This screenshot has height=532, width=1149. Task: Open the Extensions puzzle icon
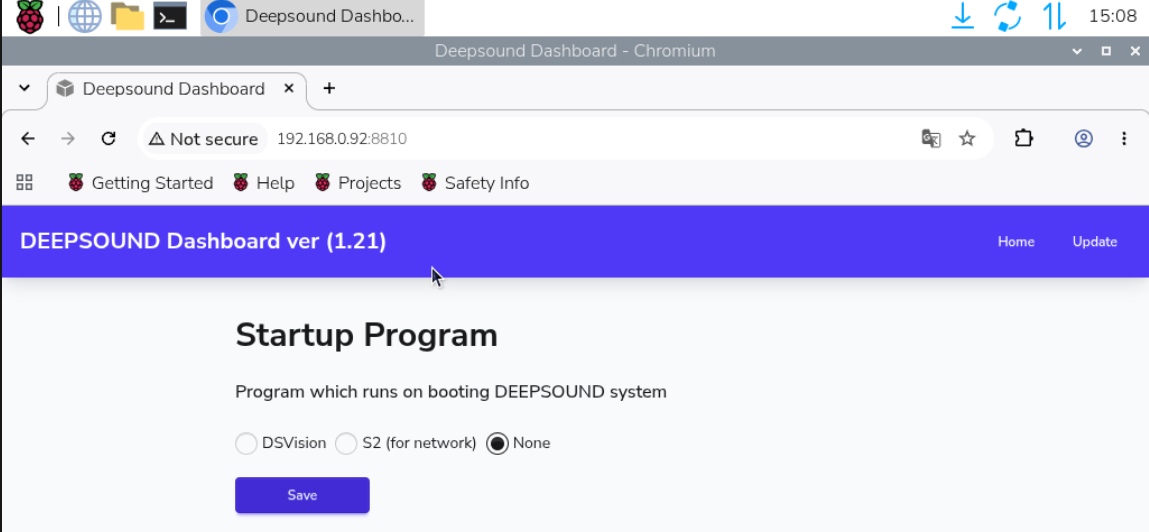coord(1024,138)
